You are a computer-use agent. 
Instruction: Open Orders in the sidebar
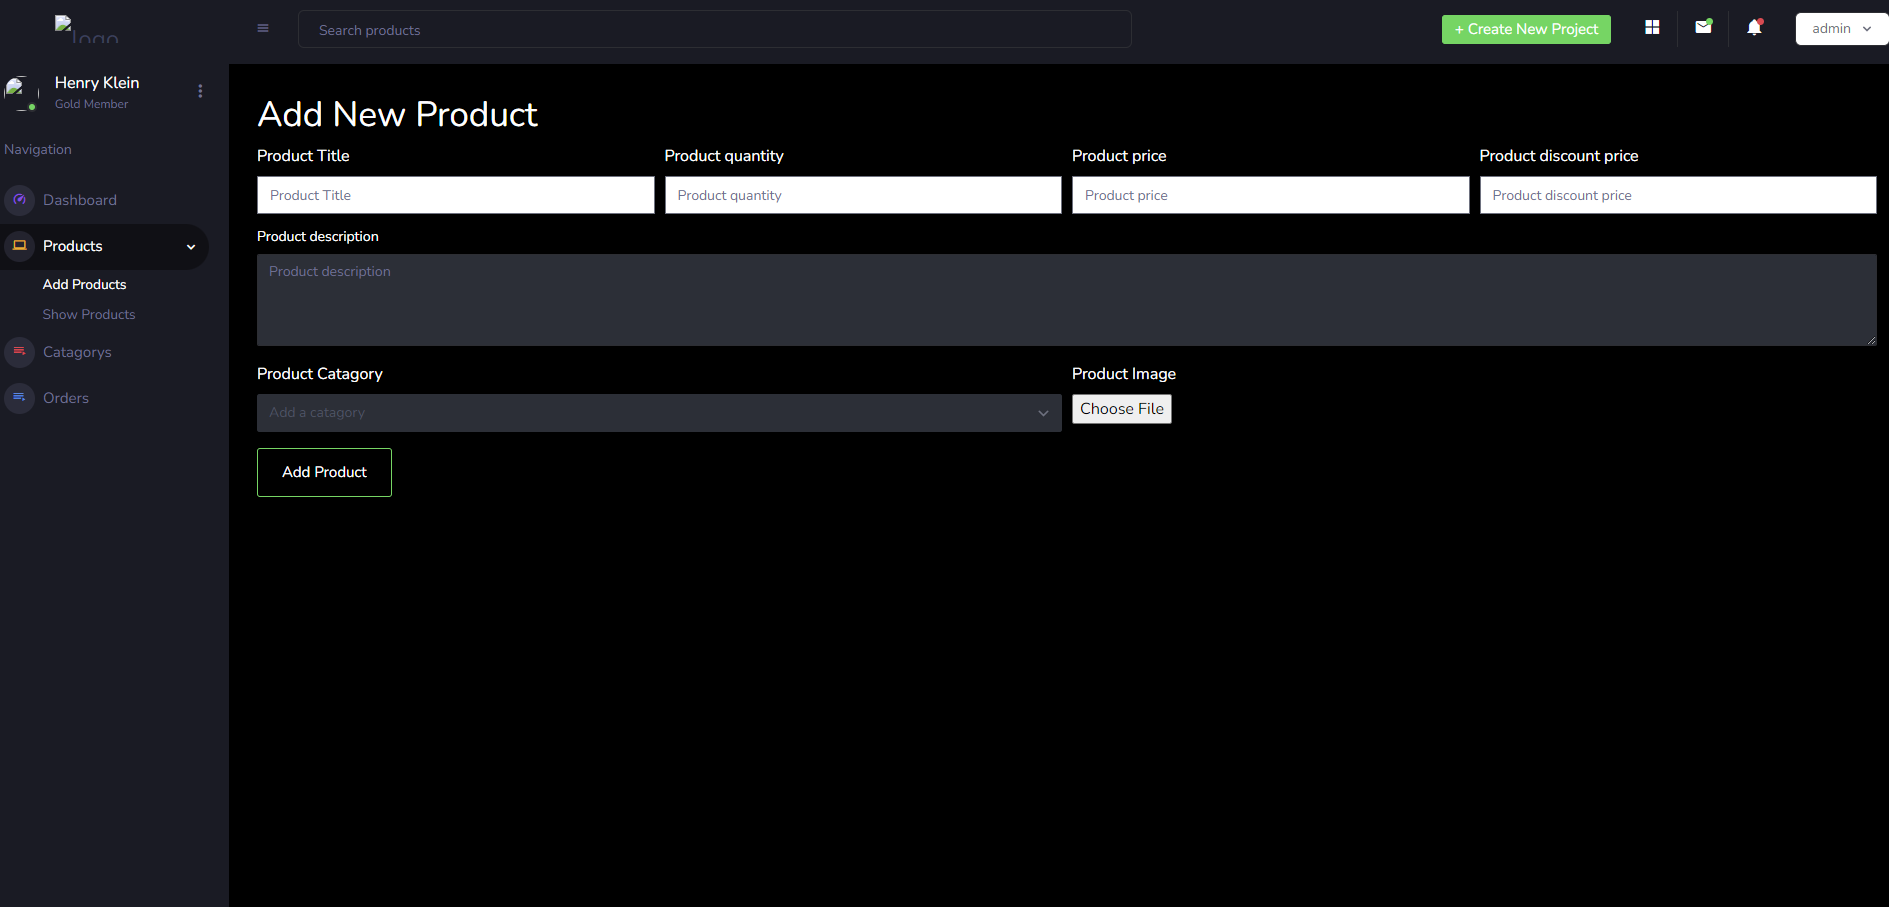66,398
